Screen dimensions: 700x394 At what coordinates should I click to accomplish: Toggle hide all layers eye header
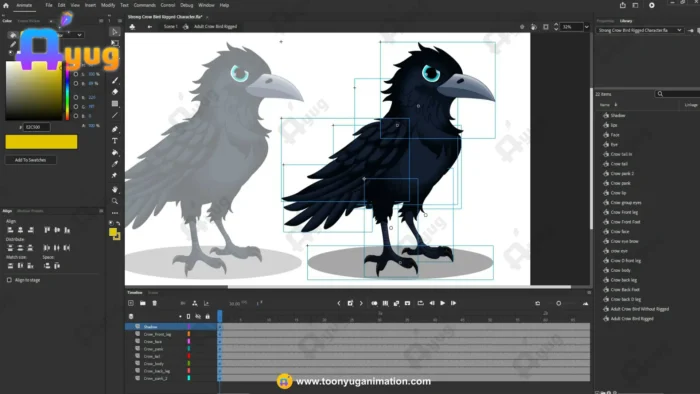click(198, 316)
